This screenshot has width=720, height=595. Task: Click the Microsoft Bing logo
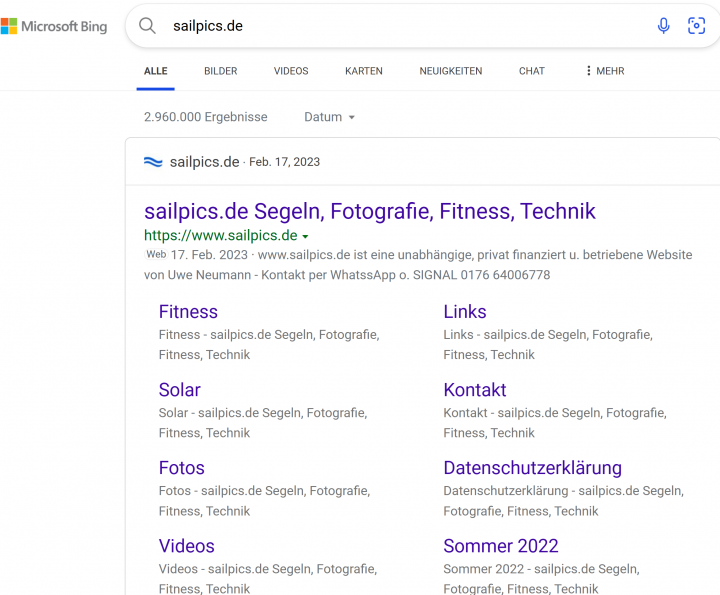[54, 26]
